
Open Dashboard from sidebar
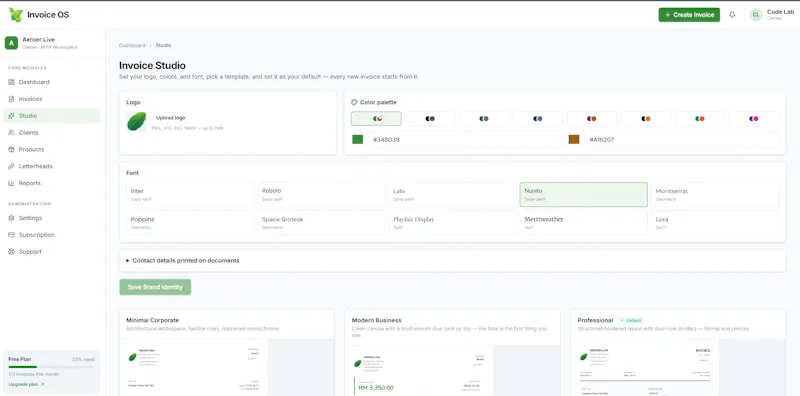pyautogui.click(x=51, y=82)
